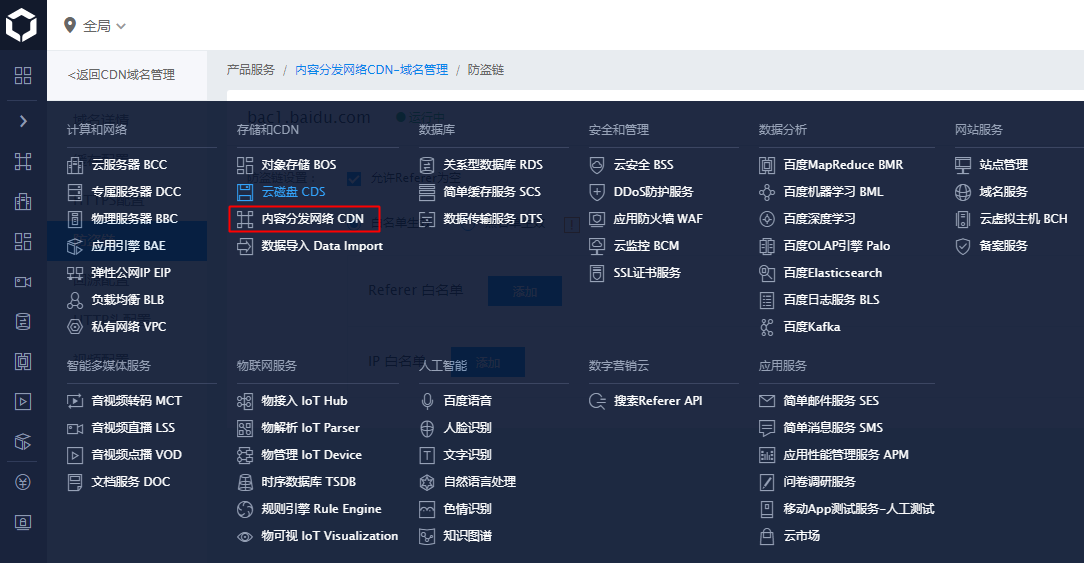The width and height of the screenshot is (1084, 563).
Task: Open 云虚拟主机 BCH
Action: (1023, 219)
